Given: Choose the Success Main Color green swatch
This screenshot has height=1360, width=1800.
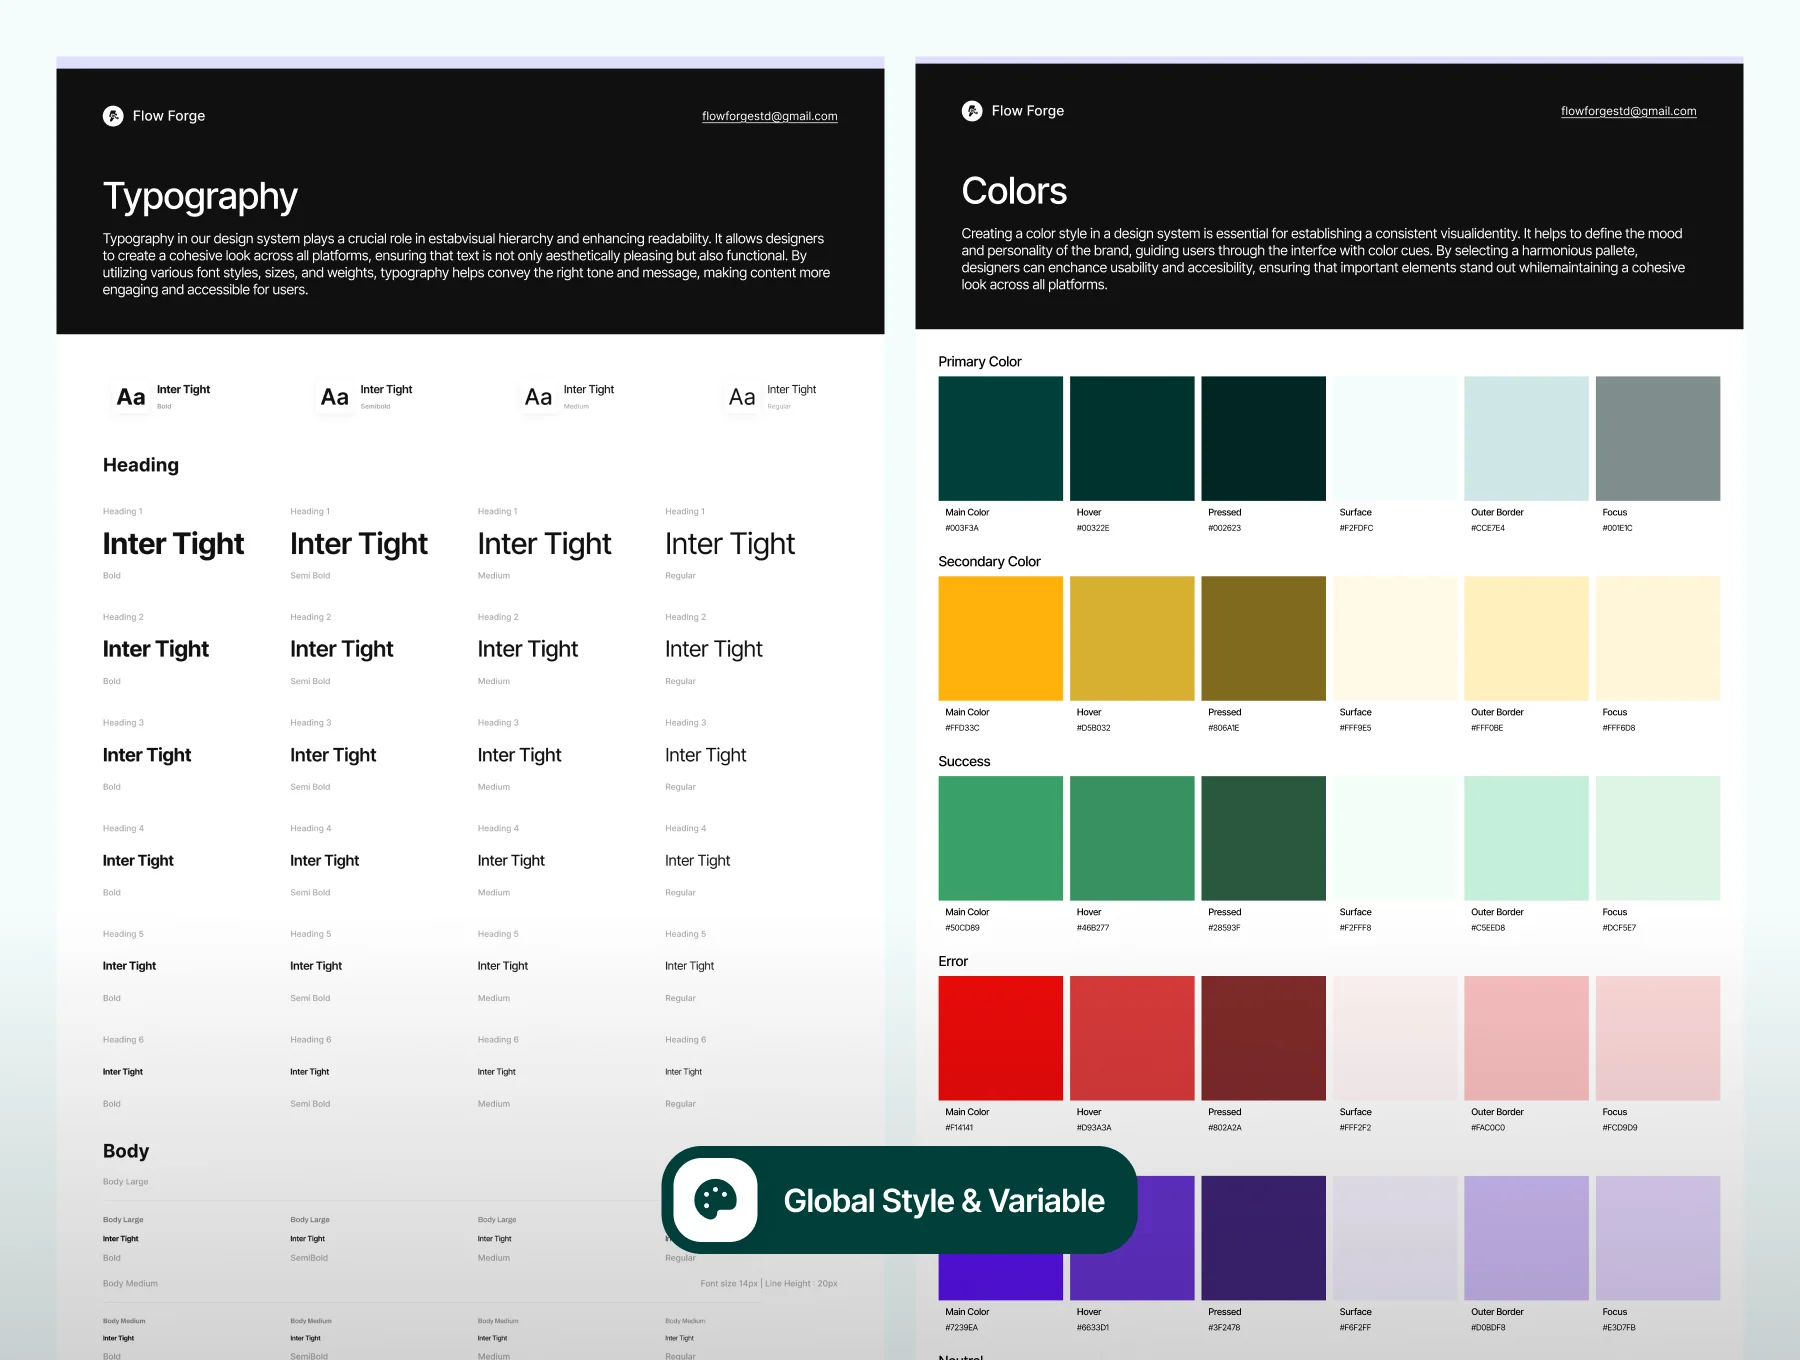Looking at the screenshot, I should coord(1001,839).
